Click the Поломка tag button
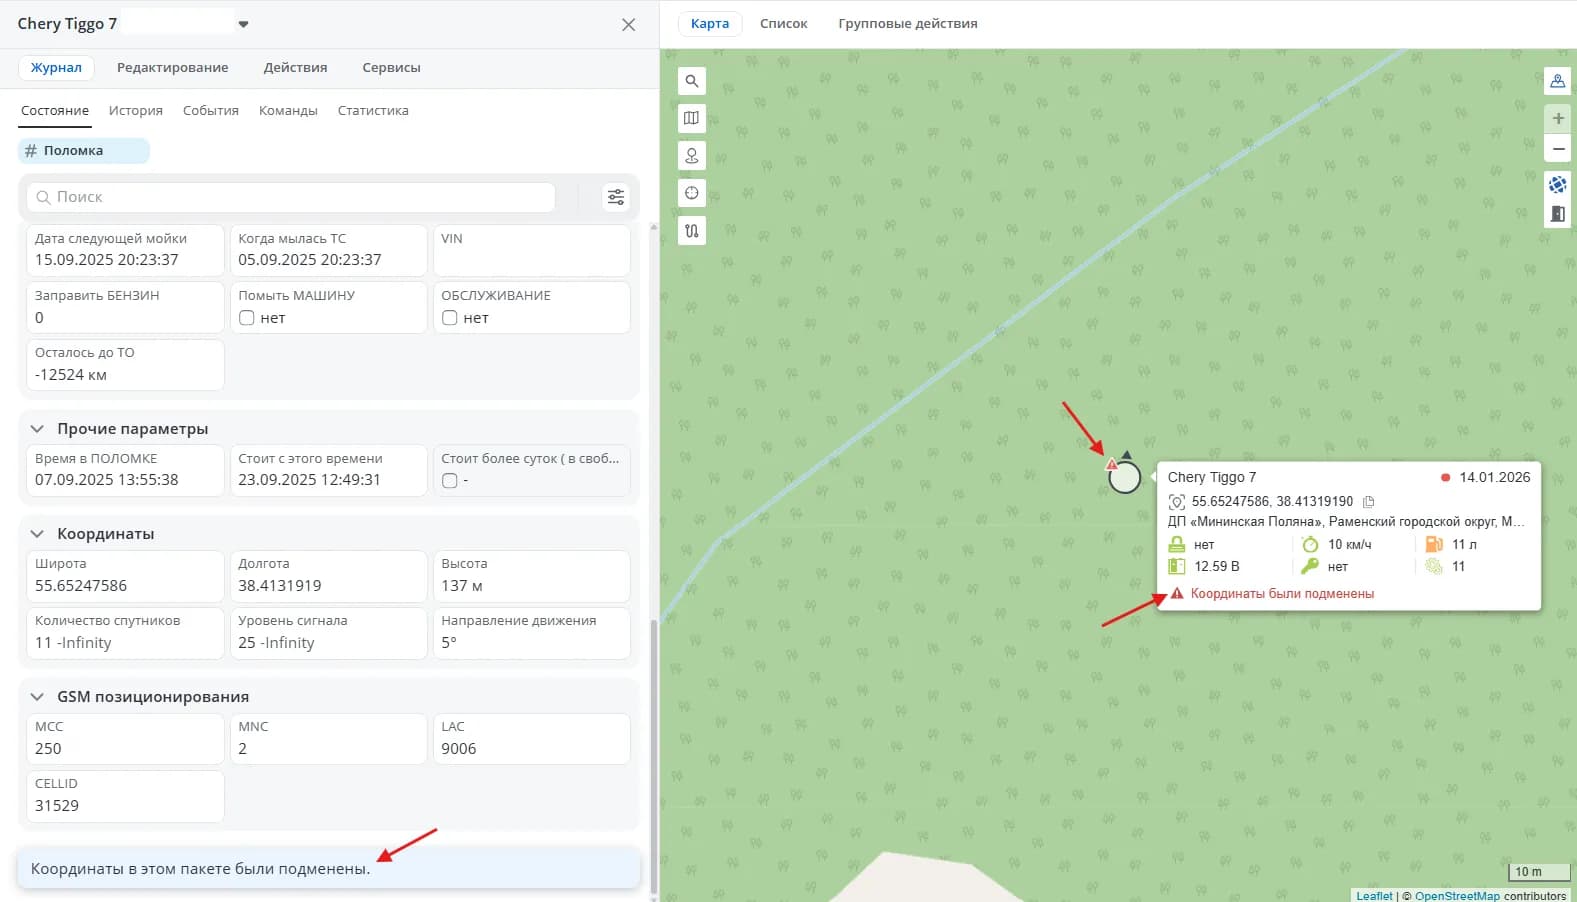 [84, 151]
